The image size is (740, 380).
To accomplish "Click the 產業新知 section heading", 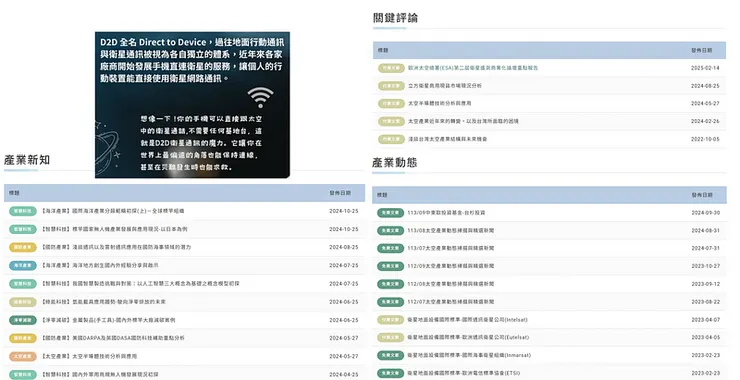I will pyautogui.click(x=27, y=160).
